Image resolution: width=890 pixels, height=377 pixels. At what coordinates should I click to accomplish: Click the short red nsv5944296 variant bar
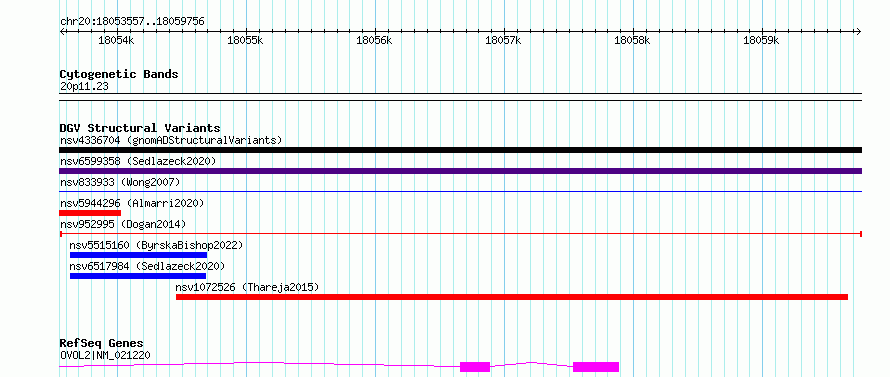click(90, 213)
